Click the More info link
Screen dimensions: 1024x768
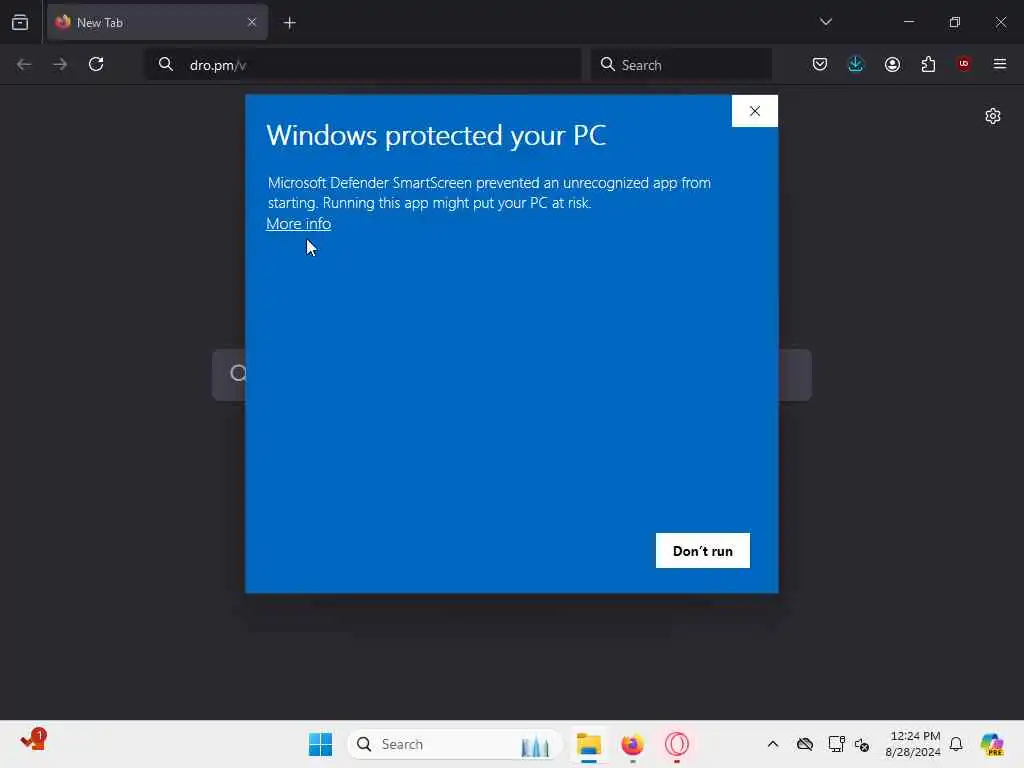click(298, 223)
